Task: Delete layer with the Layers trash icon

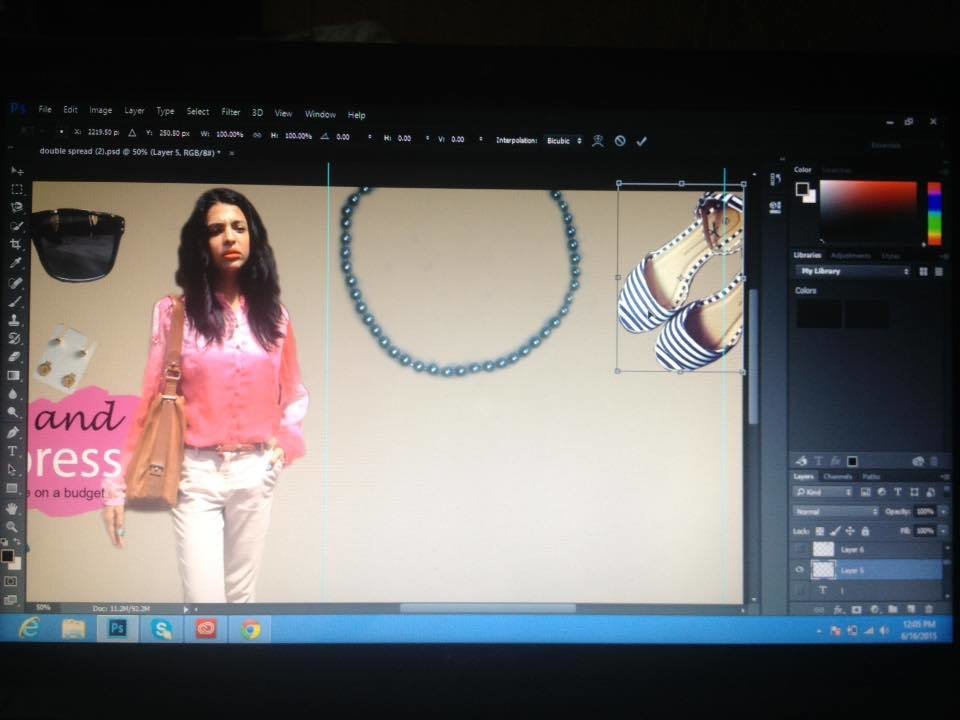Action: point(929,609)
